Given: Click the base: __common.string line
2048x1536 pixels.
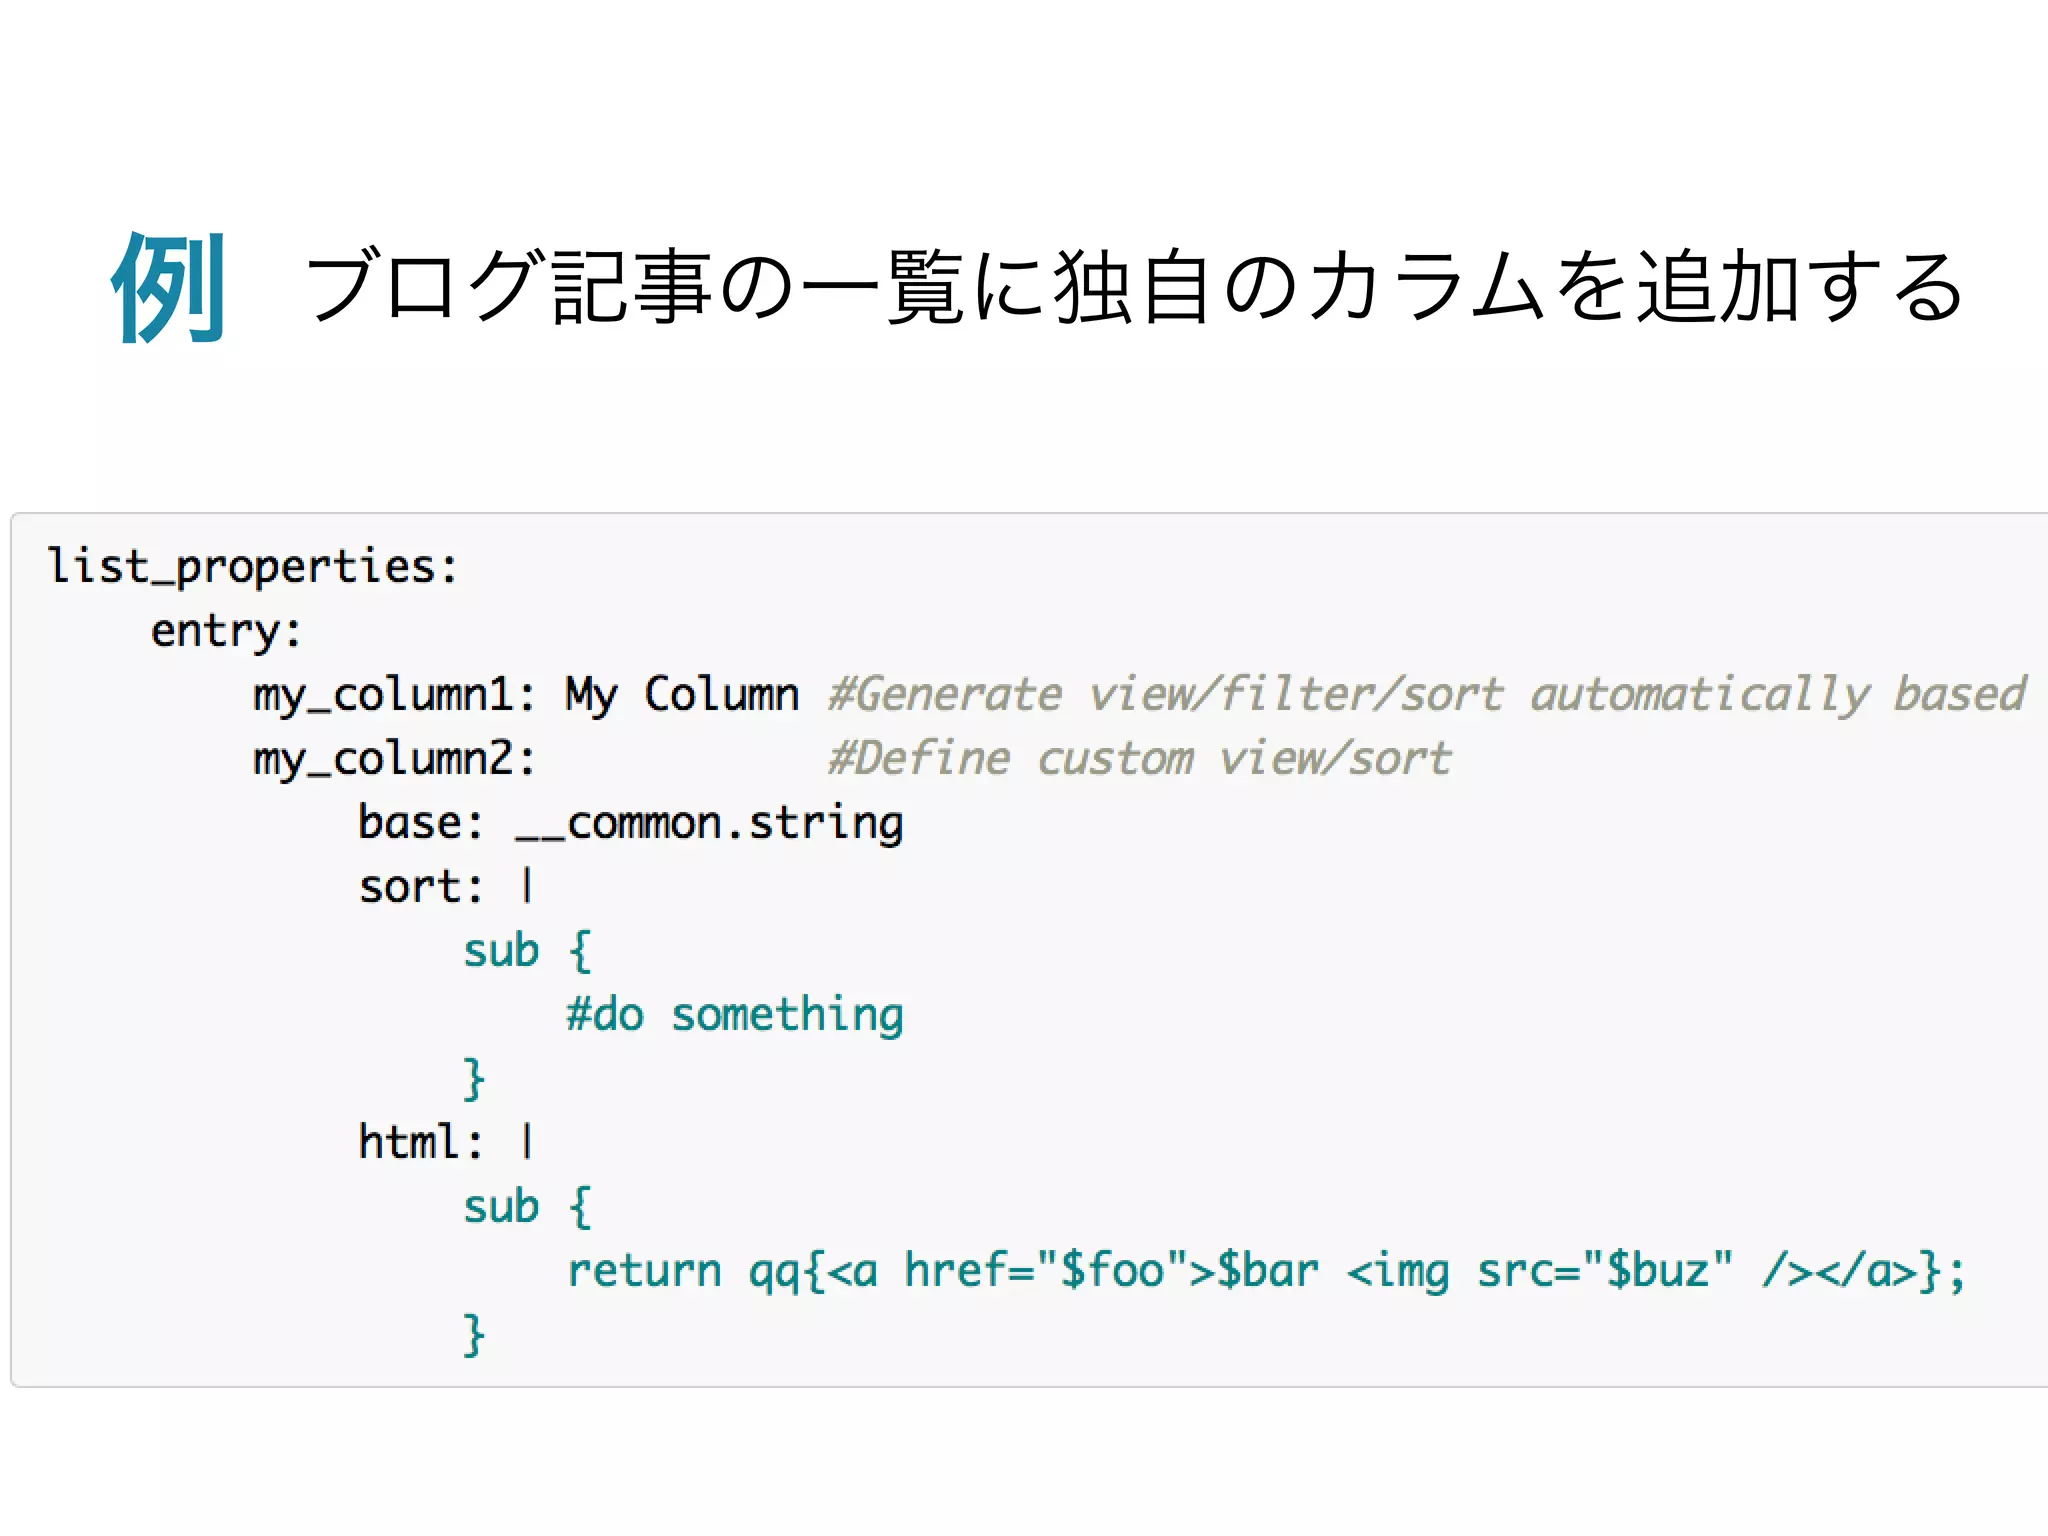Looking at the screenshot, I should (630, 823).
